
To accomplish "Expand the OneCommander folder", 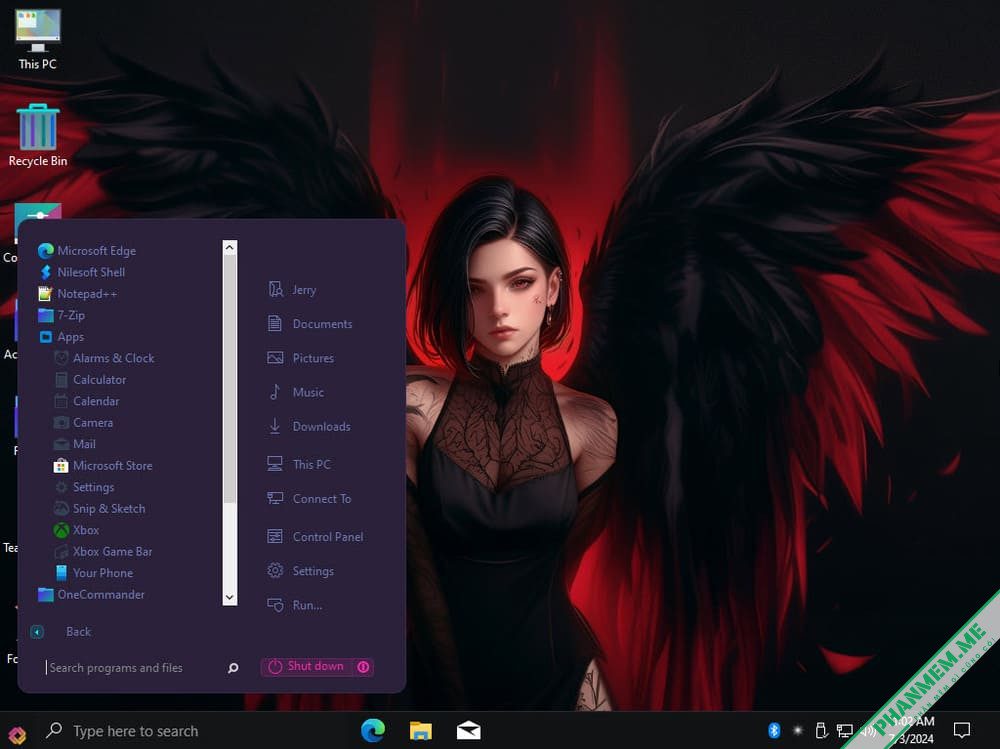I will [x=91, y=595].
